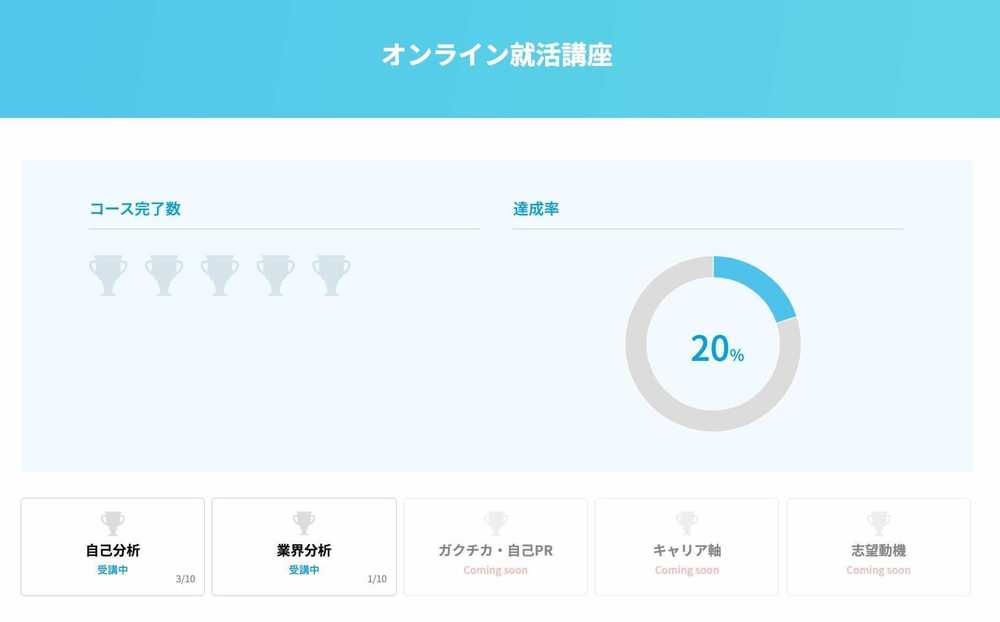Click the 受講中 status under 自己分析
Image resolution: width=1000 pixels, height=622 pixels.
pyautogui.click(x=113, y=570)
